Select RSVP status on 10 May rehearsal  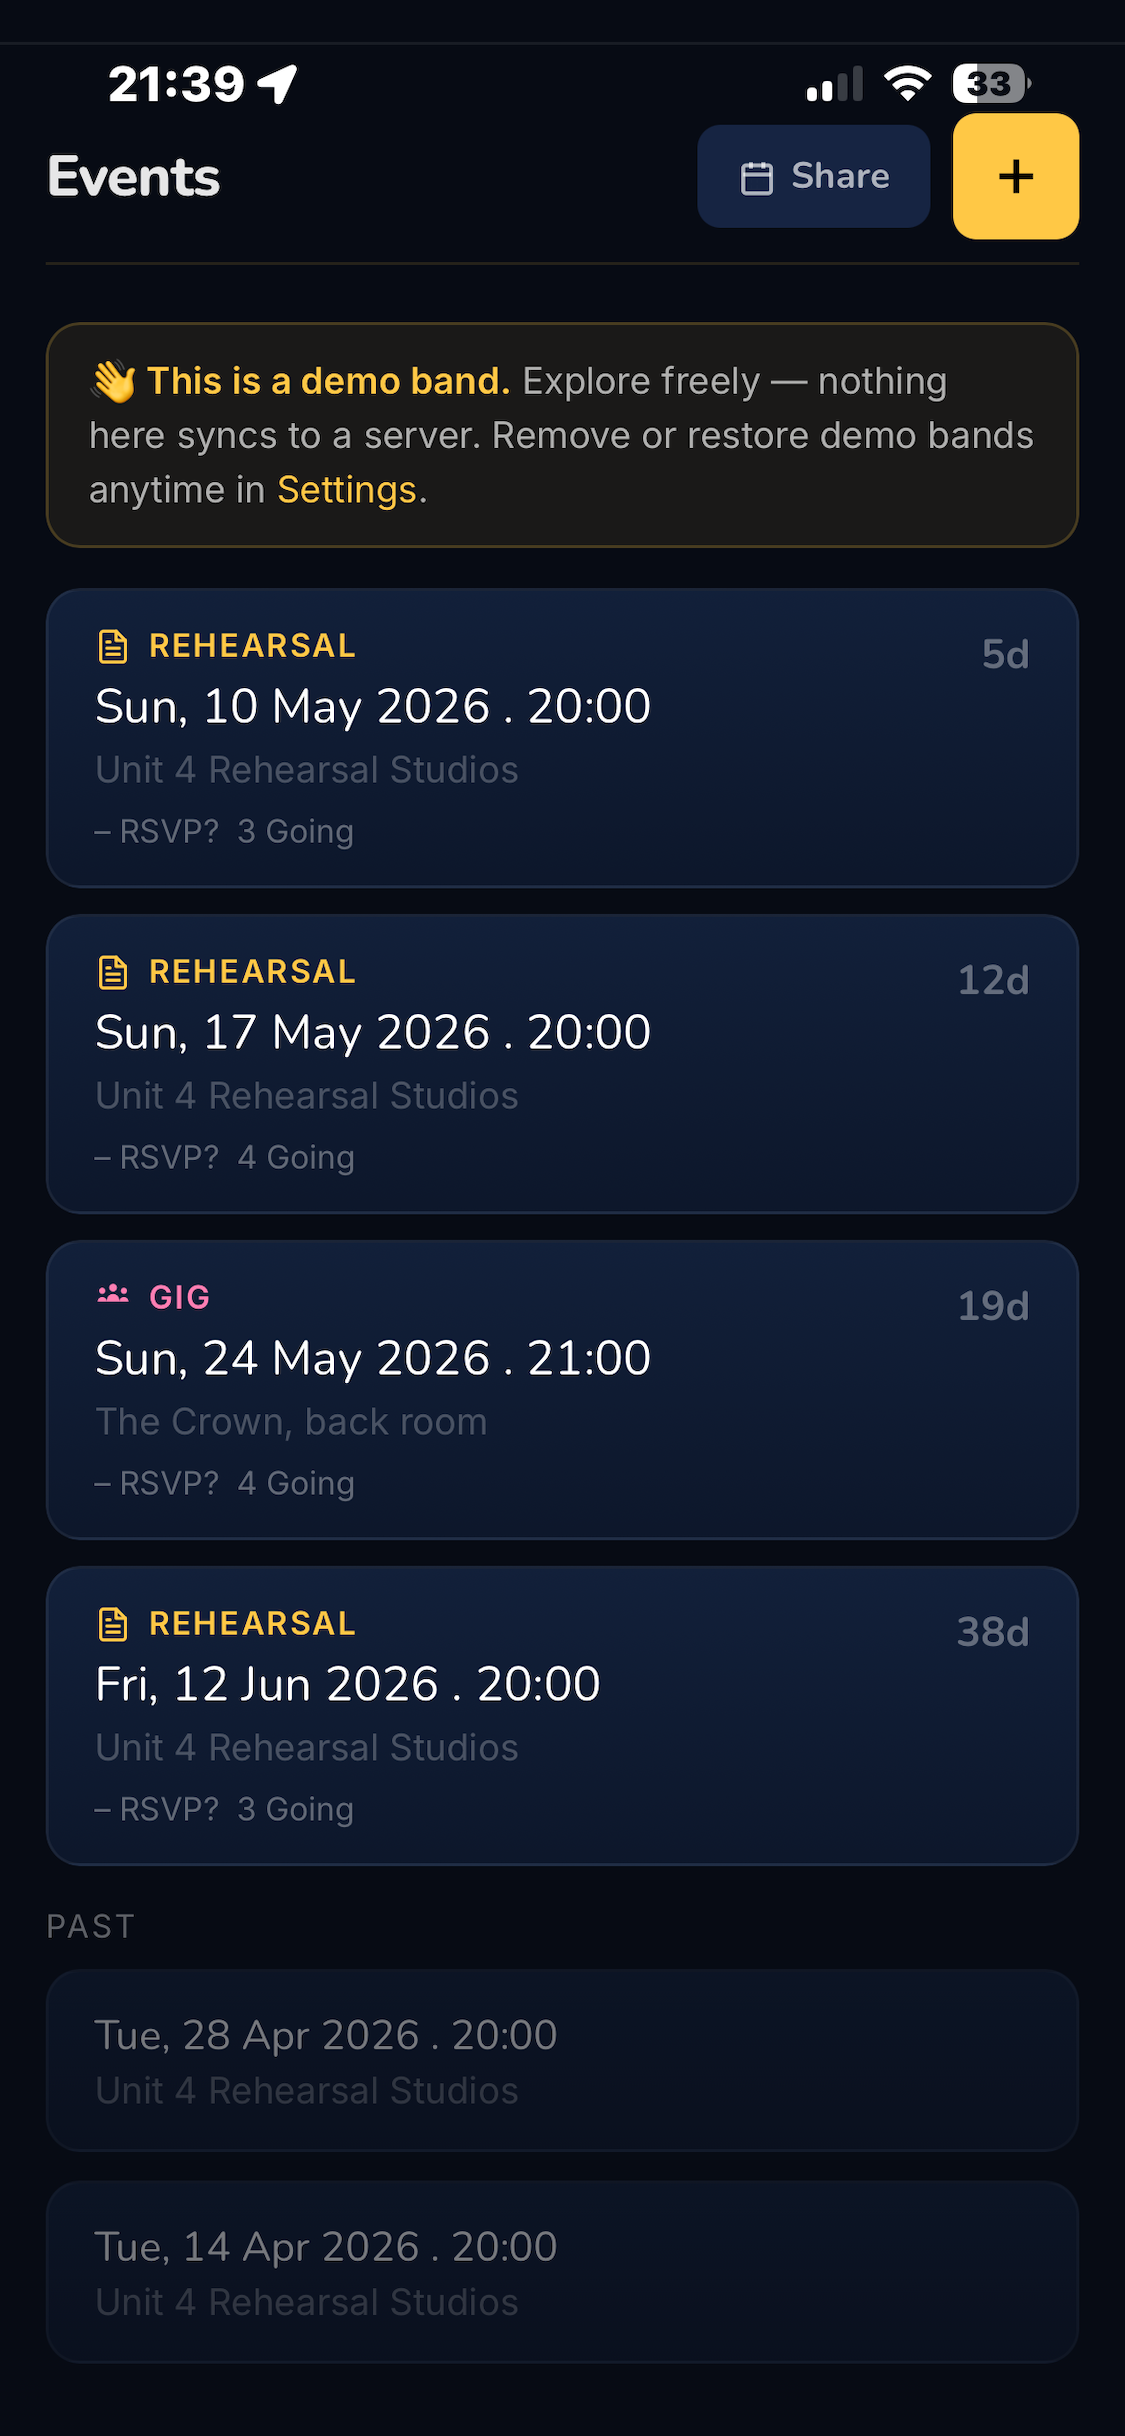point(157,831)
